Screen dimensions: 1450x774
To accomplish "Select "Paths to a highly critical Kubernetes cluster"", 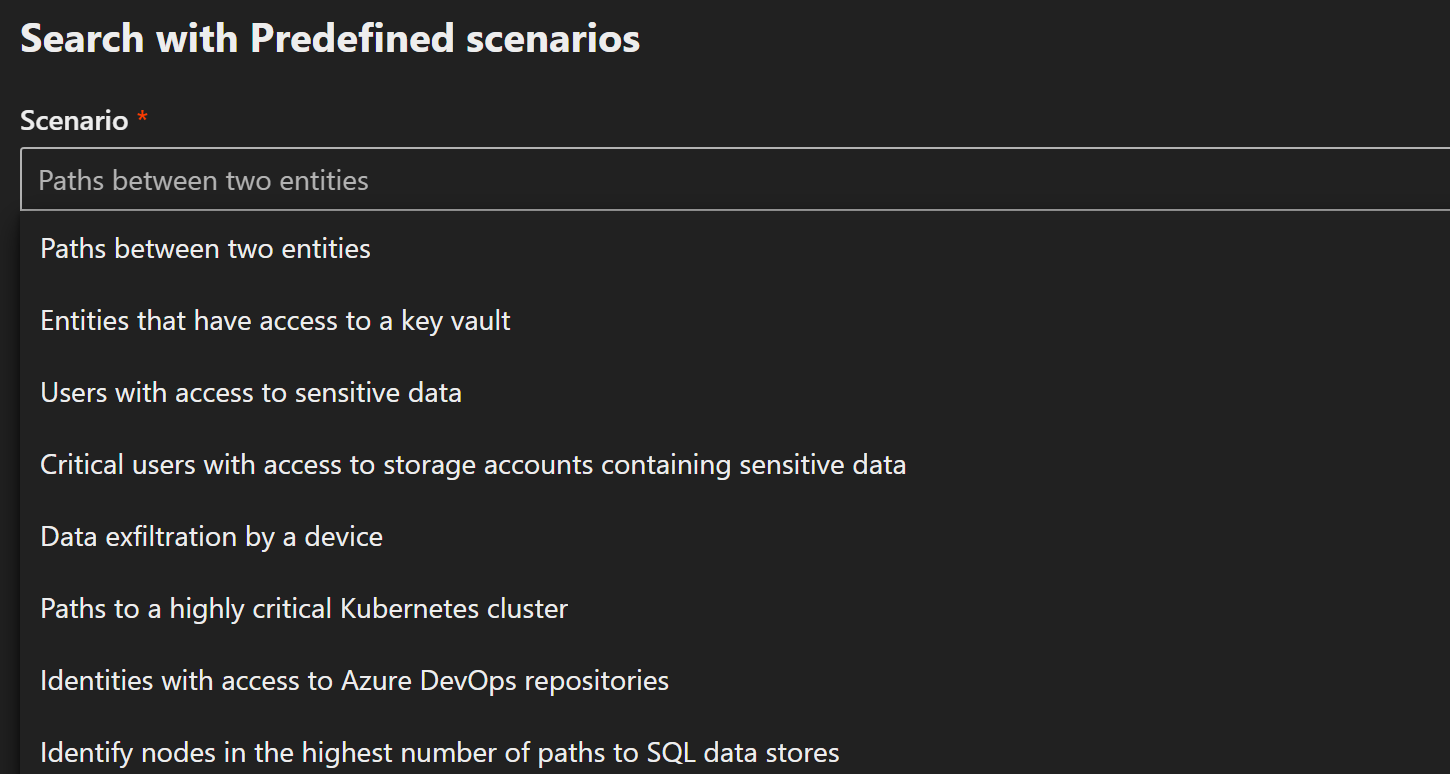I will click(304, 608).
